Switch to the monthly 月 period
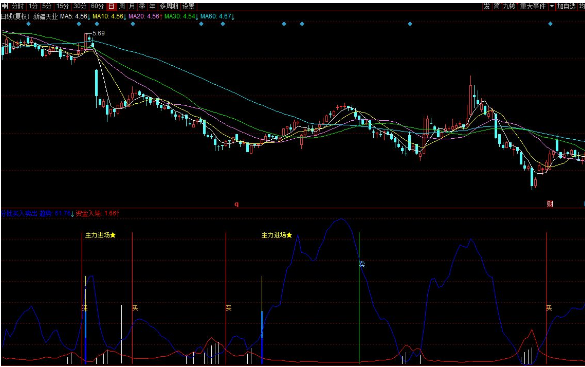Image resolution: width=585 pixels, height=367 pixels. click(x=132, y=6)
